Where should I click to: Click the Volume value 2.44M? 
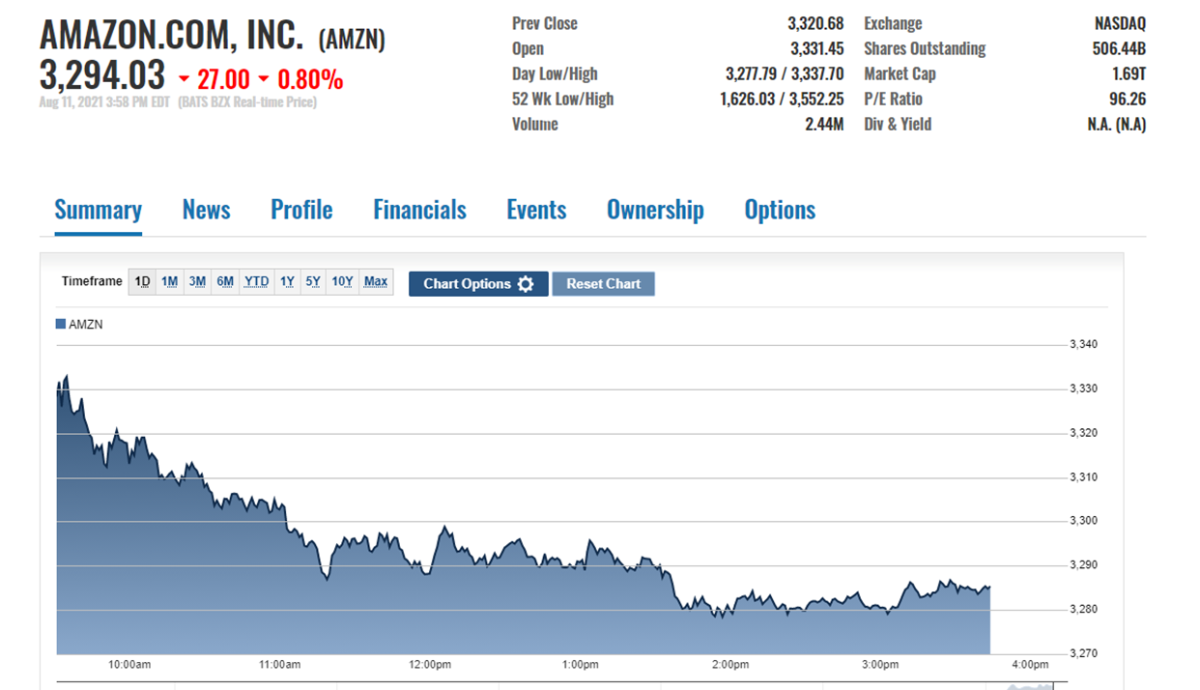(x=824, y=124)
